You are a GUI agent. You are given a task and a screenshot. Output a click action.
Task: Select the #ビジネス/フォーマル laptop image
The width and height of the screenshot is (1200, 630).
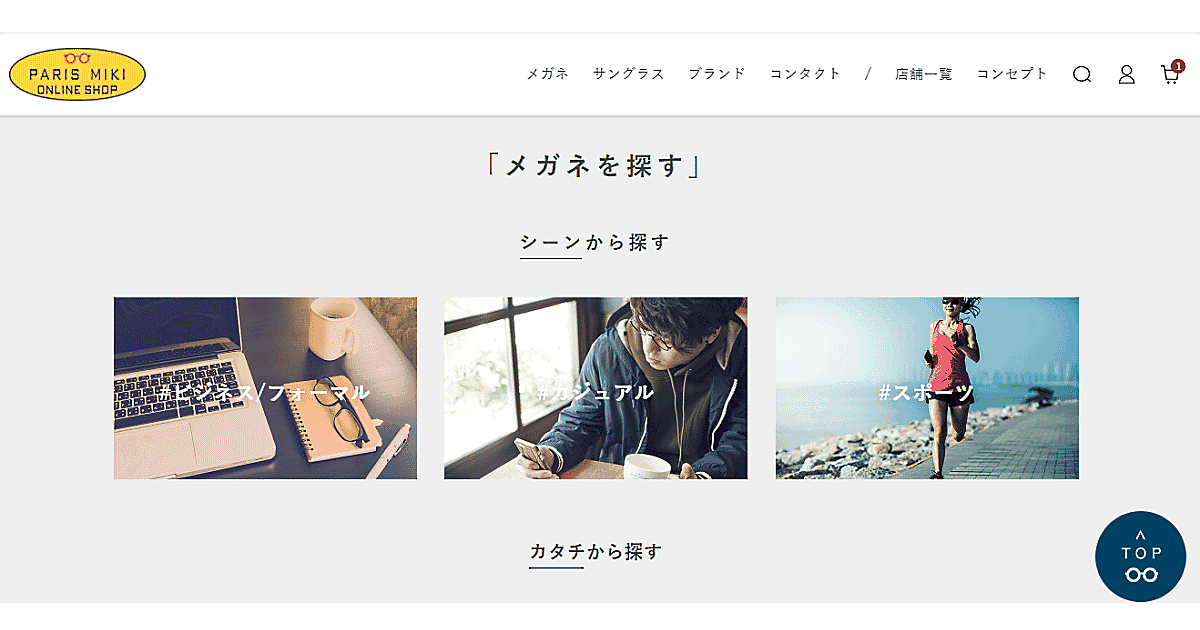click(265, 388)
